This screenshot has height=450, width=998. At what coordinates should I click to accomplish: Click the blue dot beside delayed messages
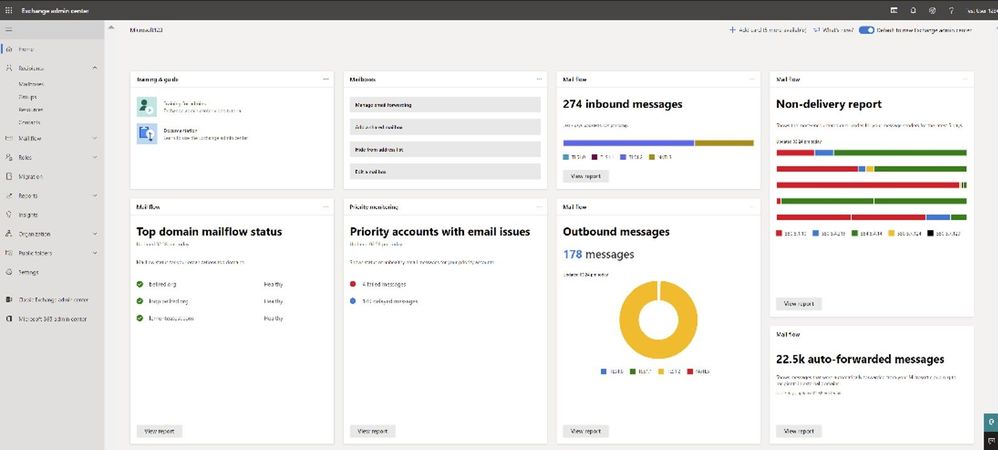[x=353, y=301]
